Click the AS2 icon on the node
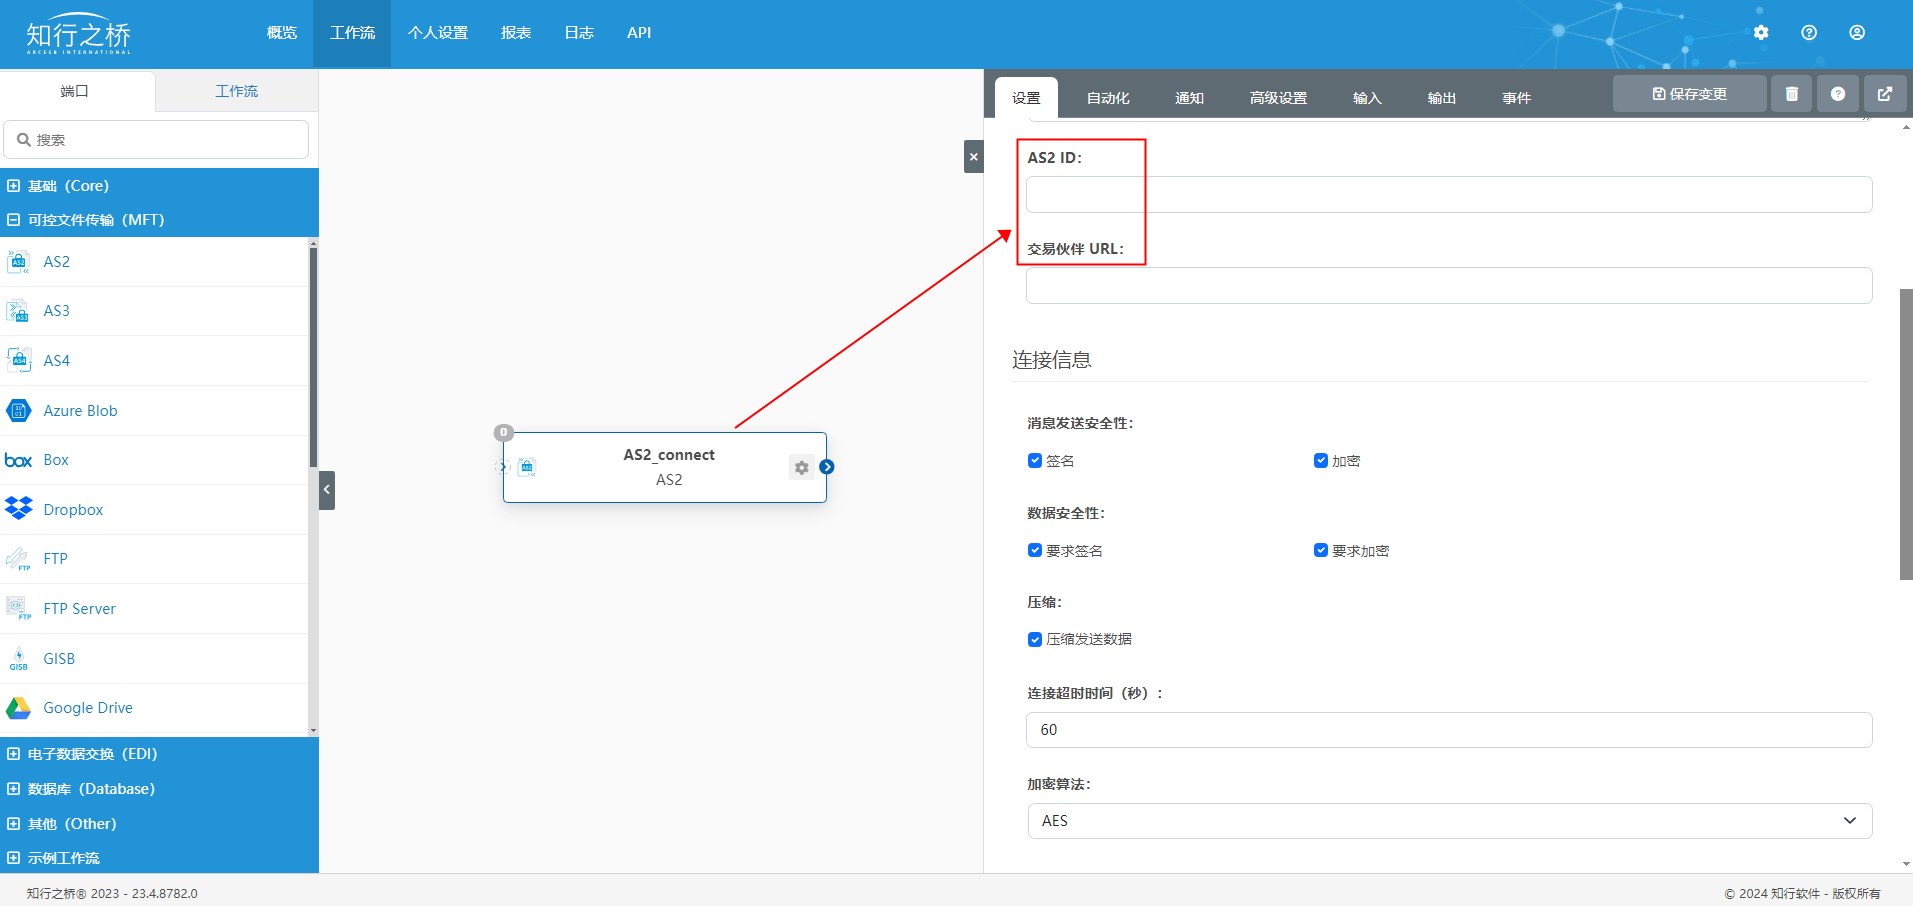This screenshot has width=1913, height=906. pos(527,467)
